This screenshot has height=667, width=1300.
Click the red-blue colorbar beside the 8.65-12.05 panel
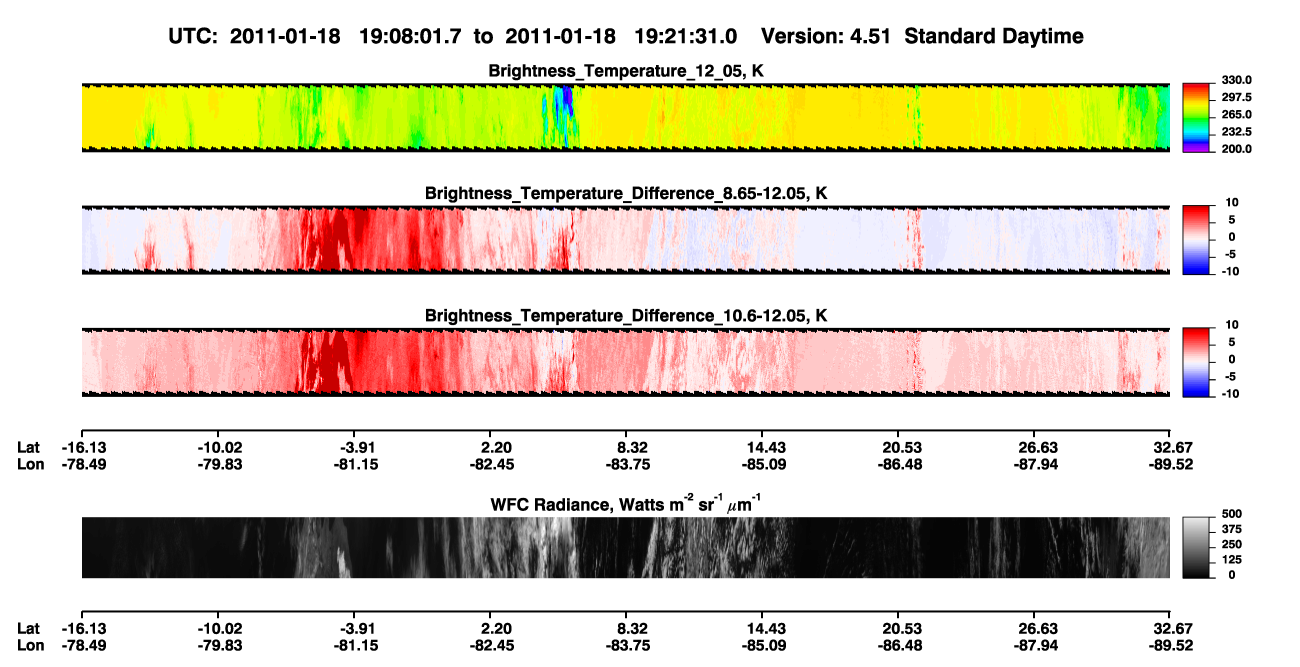pyautogui.click(x=1196, y=238)
